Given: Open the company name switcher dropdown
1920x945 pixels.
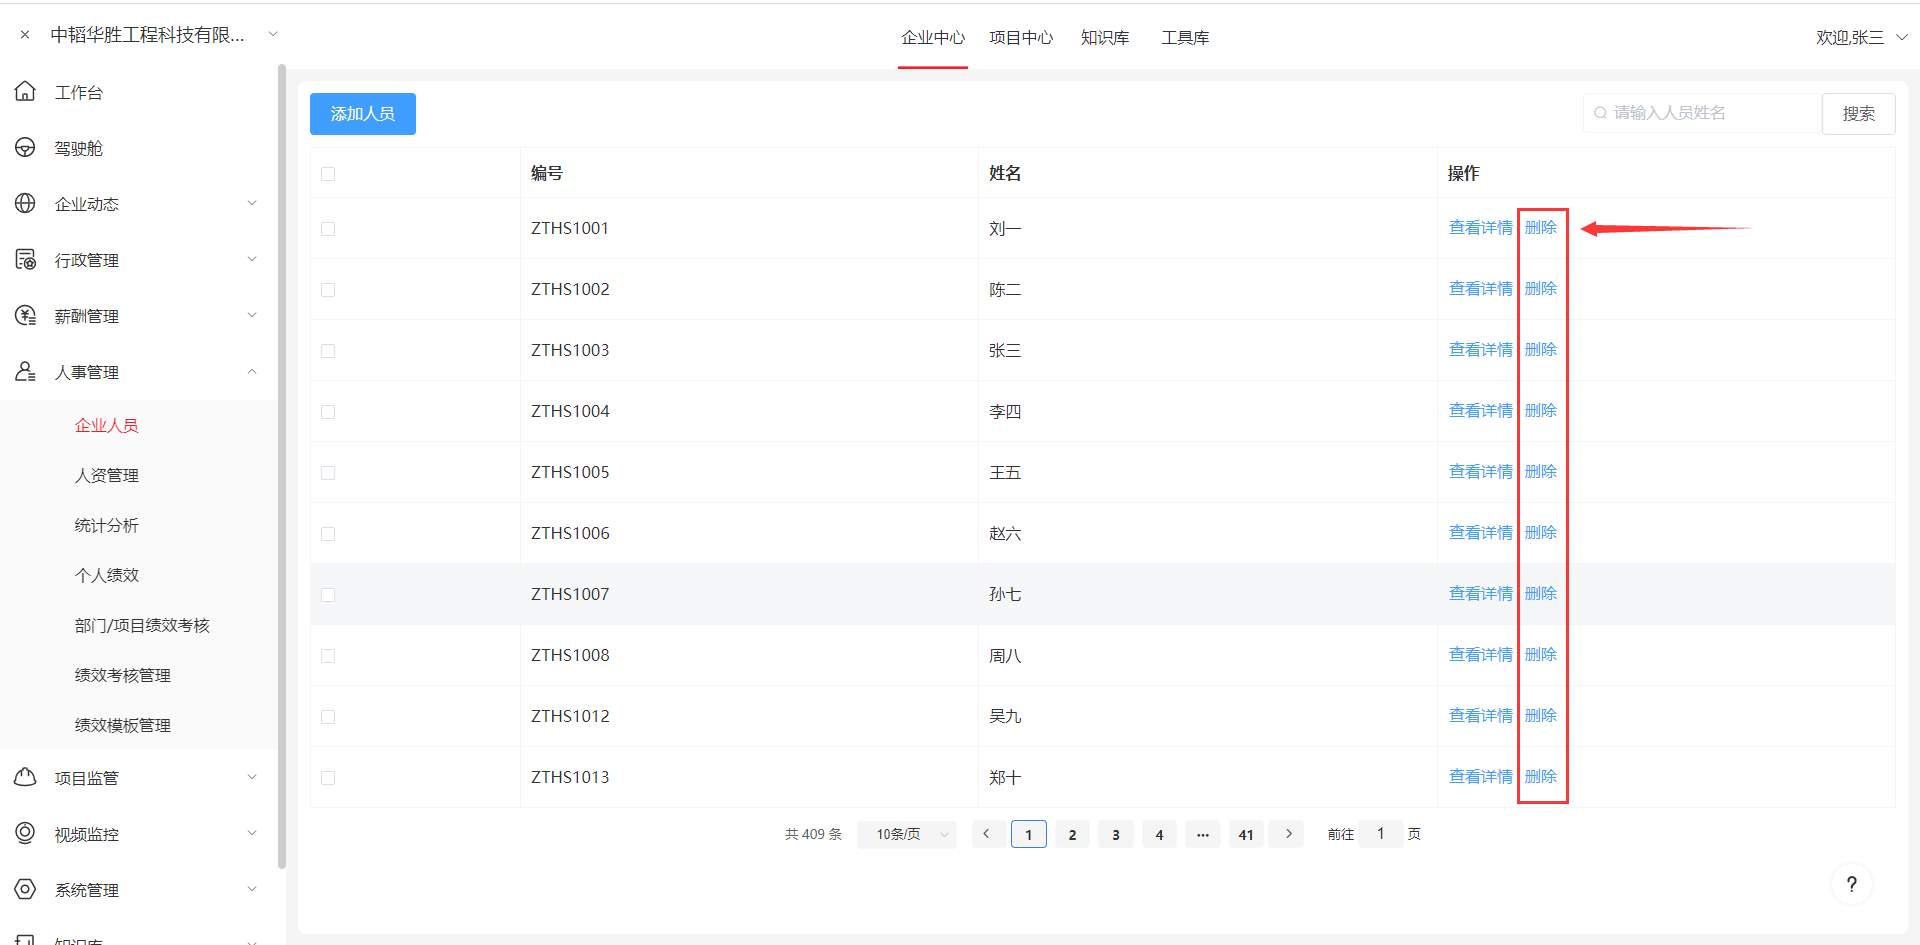Looking at the screenshot, I should 273,34.
